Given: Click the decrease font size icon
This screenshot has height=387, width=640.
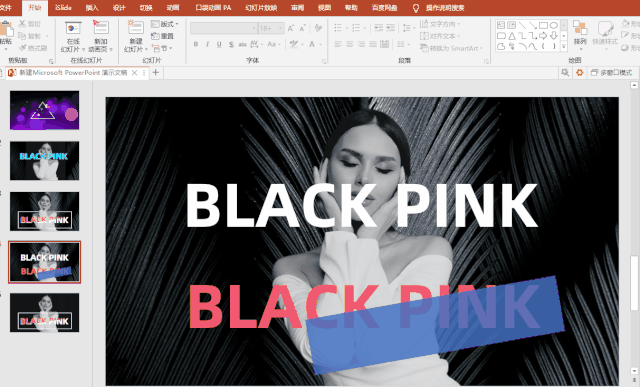Looking at the screenshot, I should click(x=302, y=28).
